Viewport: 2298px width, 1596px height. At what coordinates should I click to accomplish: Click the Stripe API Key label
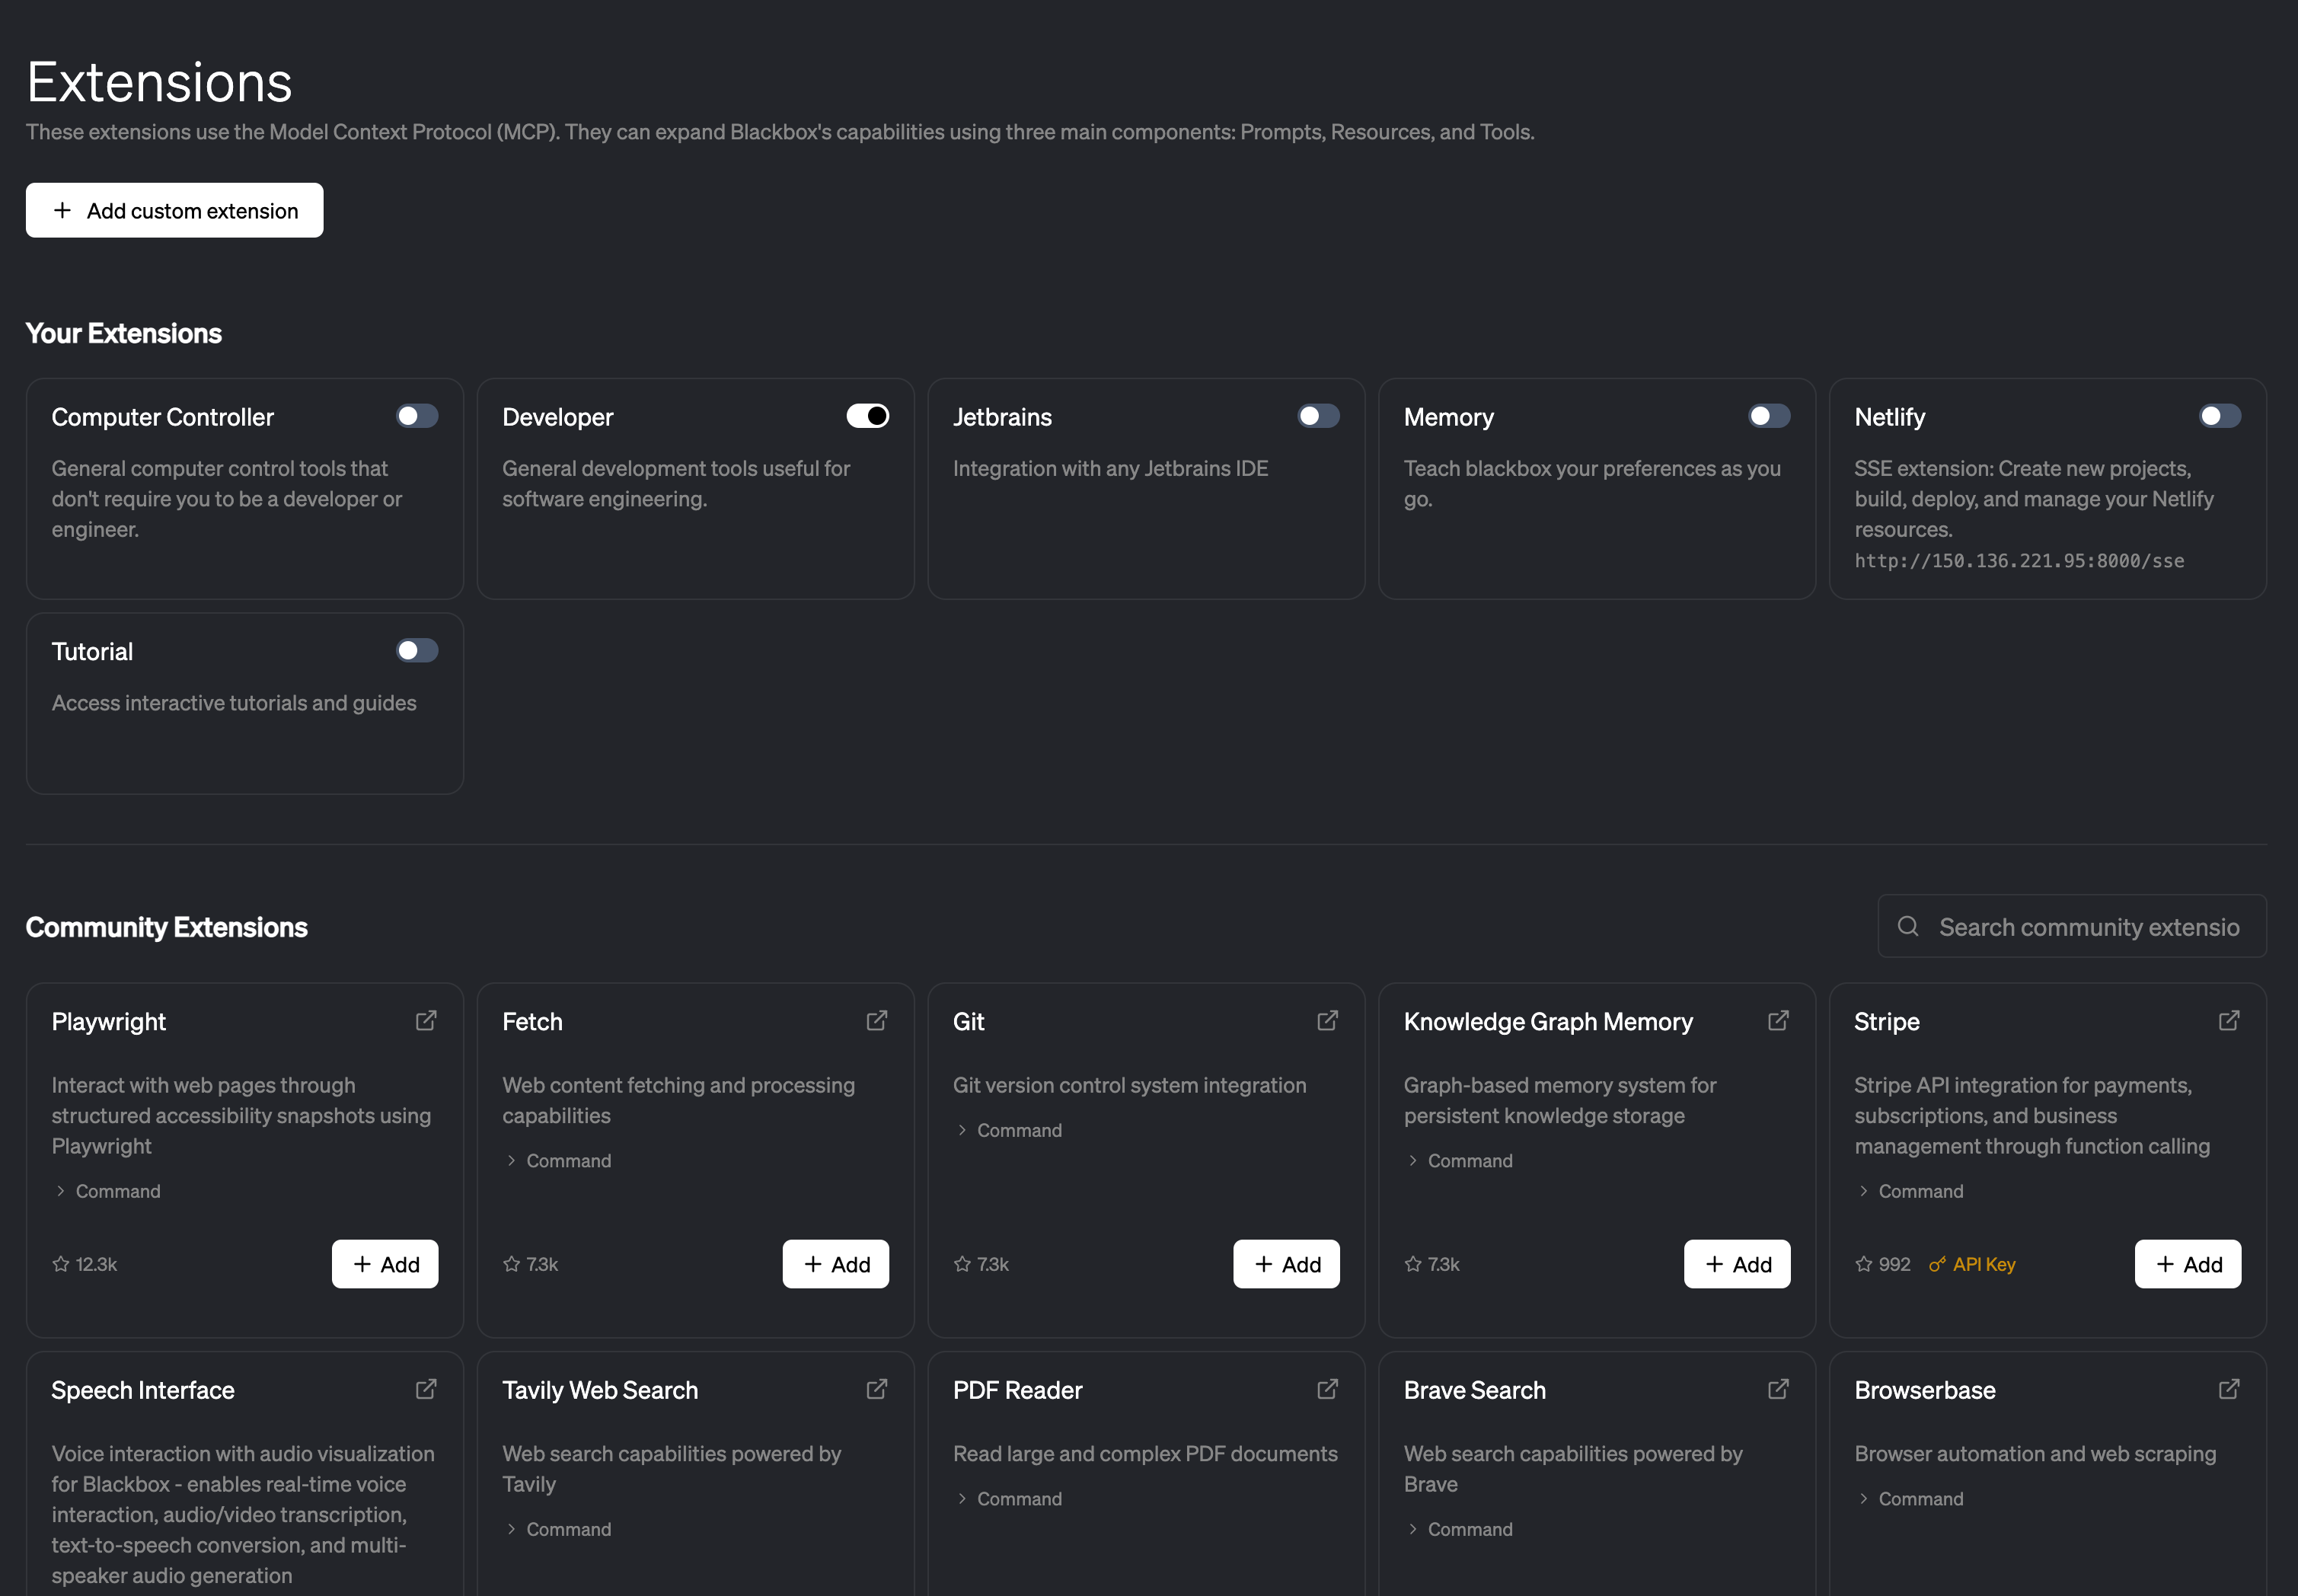pyautogui.click(x=1984, y=1264)
